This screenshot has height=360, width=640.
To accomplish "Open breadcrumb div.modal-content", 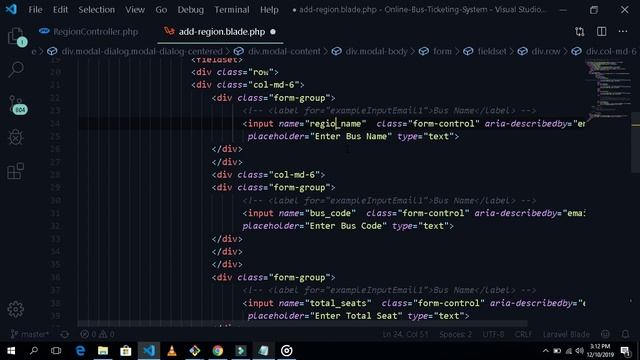I will pos(284,51).
